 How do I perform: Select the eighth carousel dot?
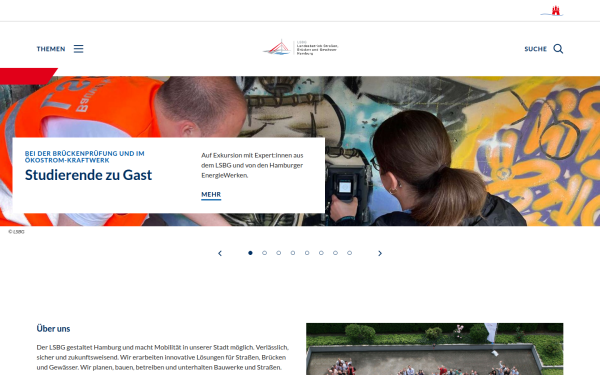tap(349, 253)
